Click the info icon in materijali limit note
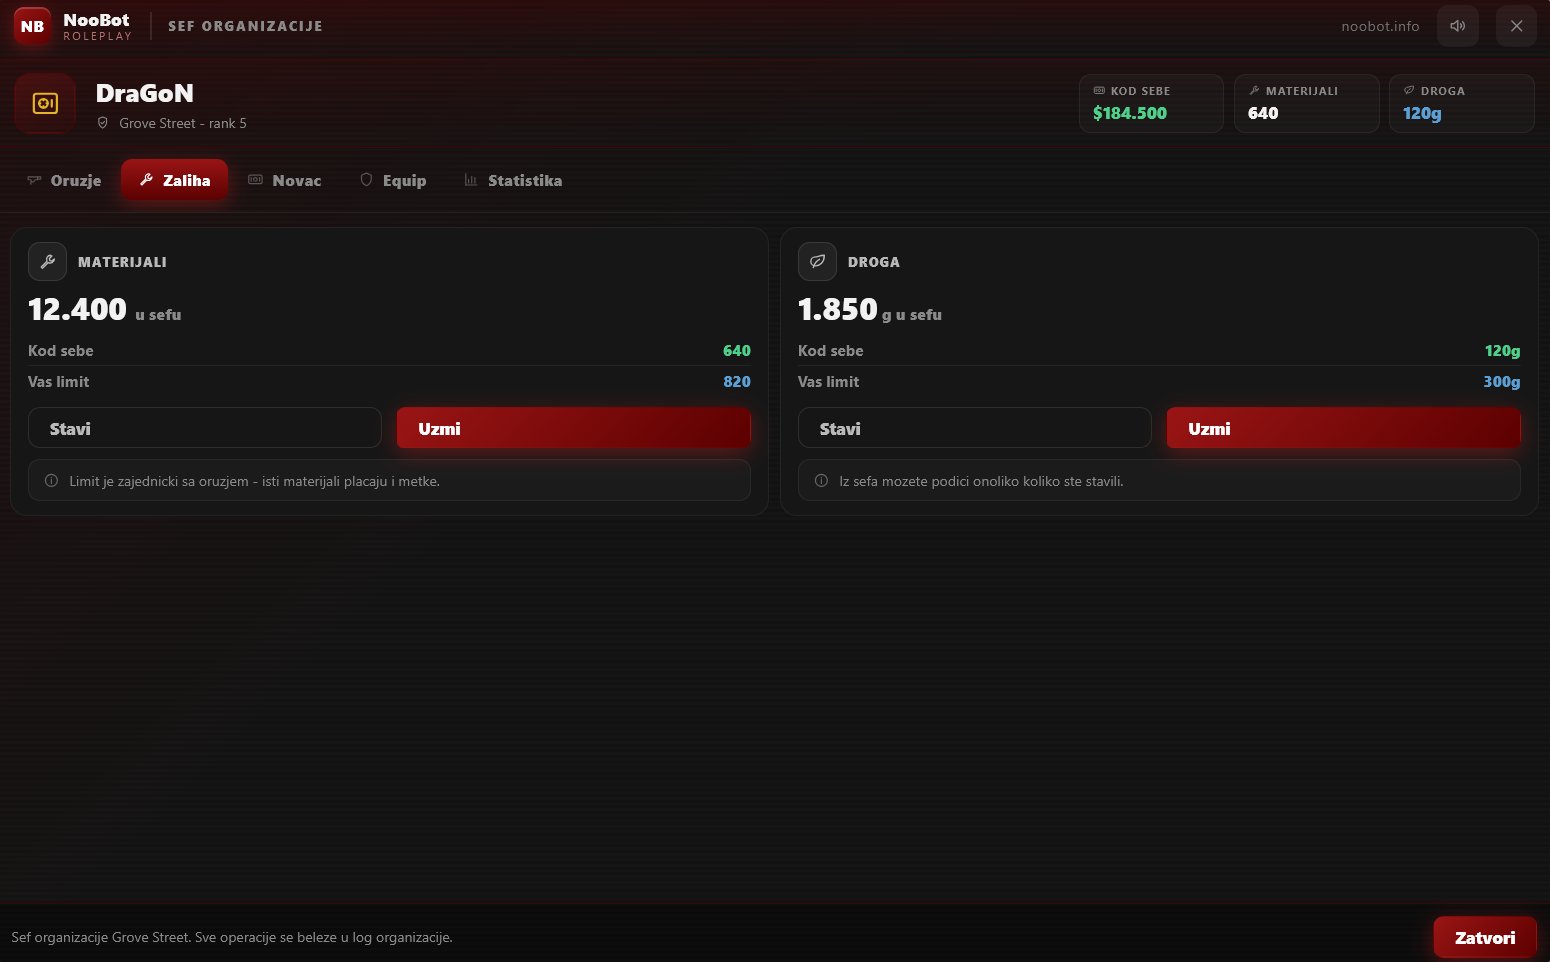 (x=51, y=481)
